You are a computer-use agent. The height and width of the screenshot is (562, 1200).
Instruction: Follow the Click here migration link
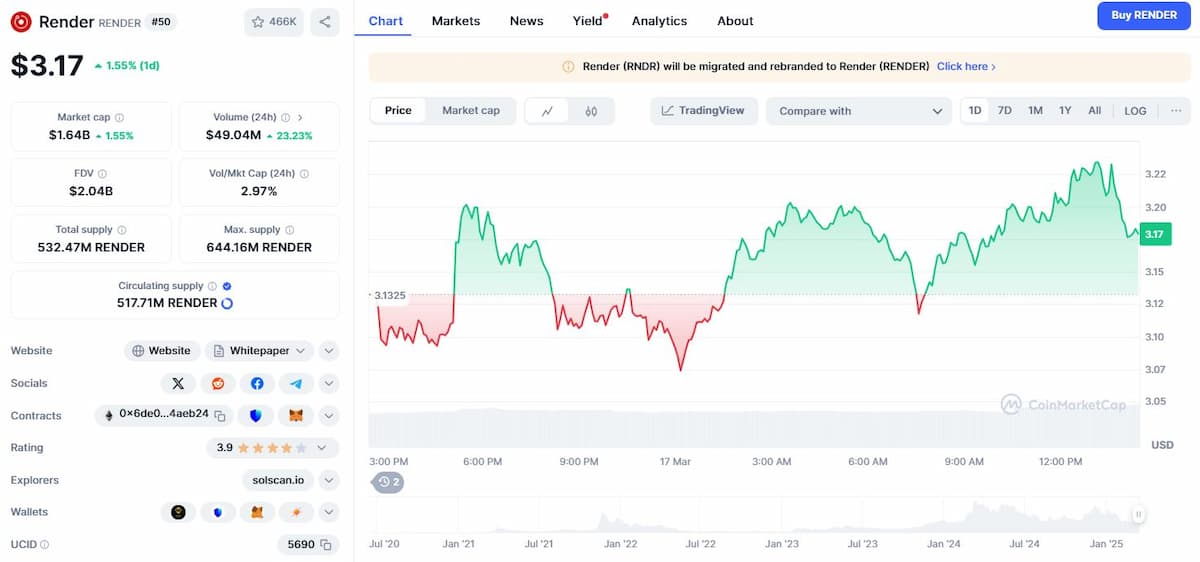[966, 67]
